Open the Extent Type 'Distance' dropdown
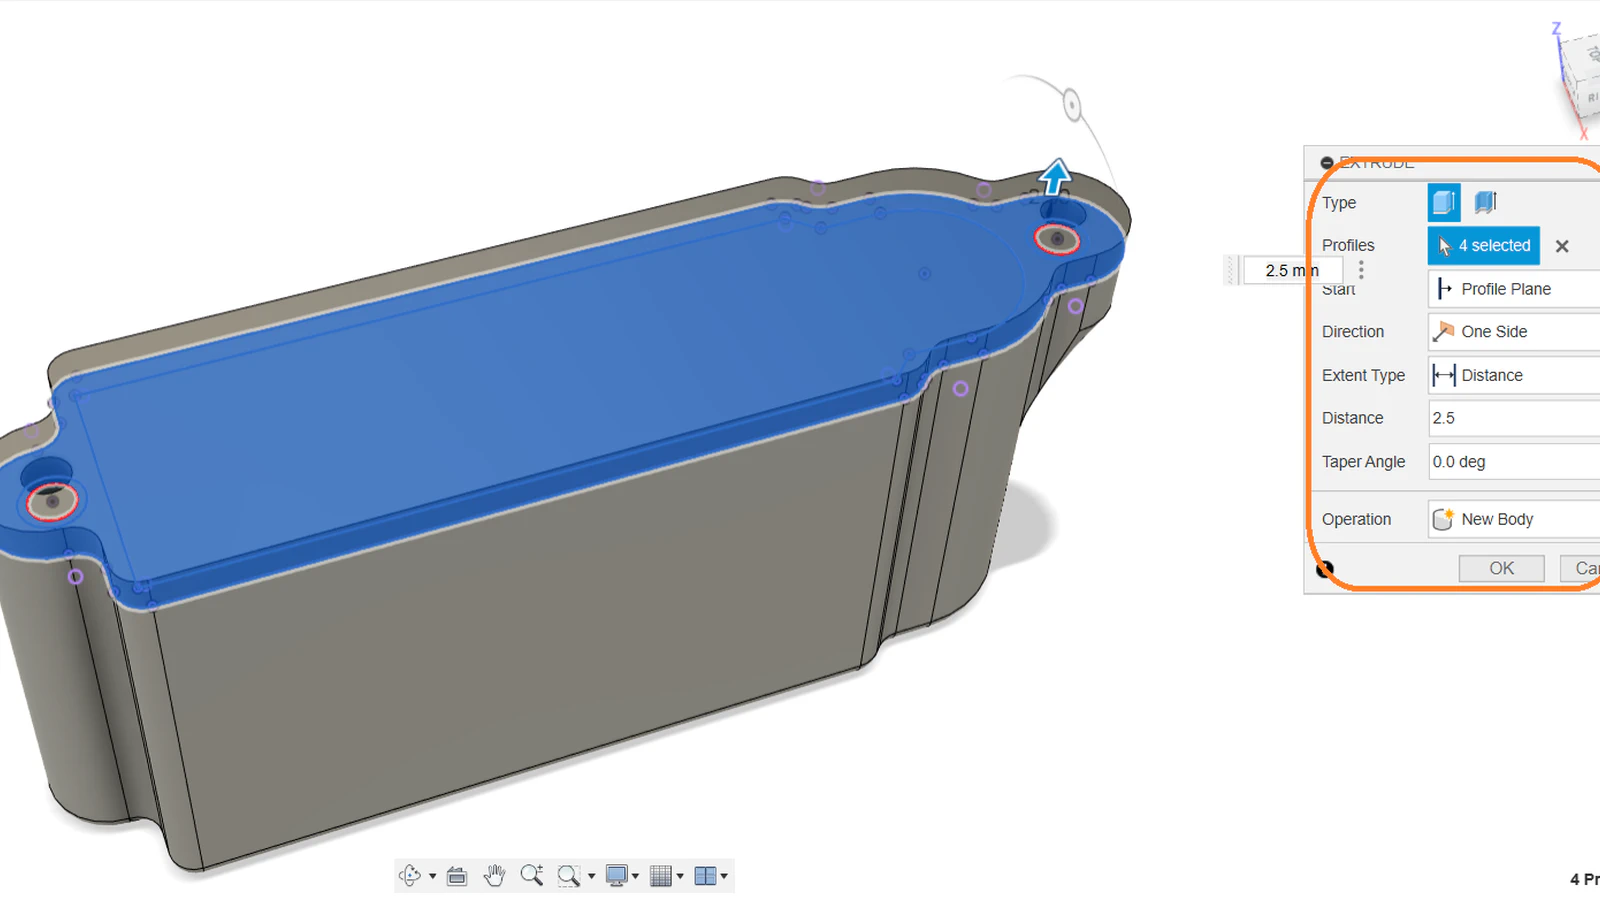 pyautogui.click(x=1514, y=375)
